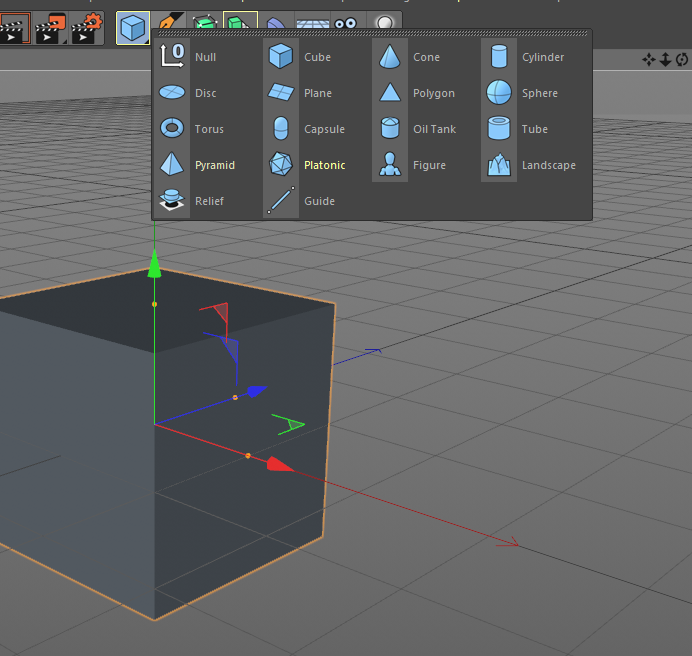Click the viewport move camera icon

[x=649, y=59]
